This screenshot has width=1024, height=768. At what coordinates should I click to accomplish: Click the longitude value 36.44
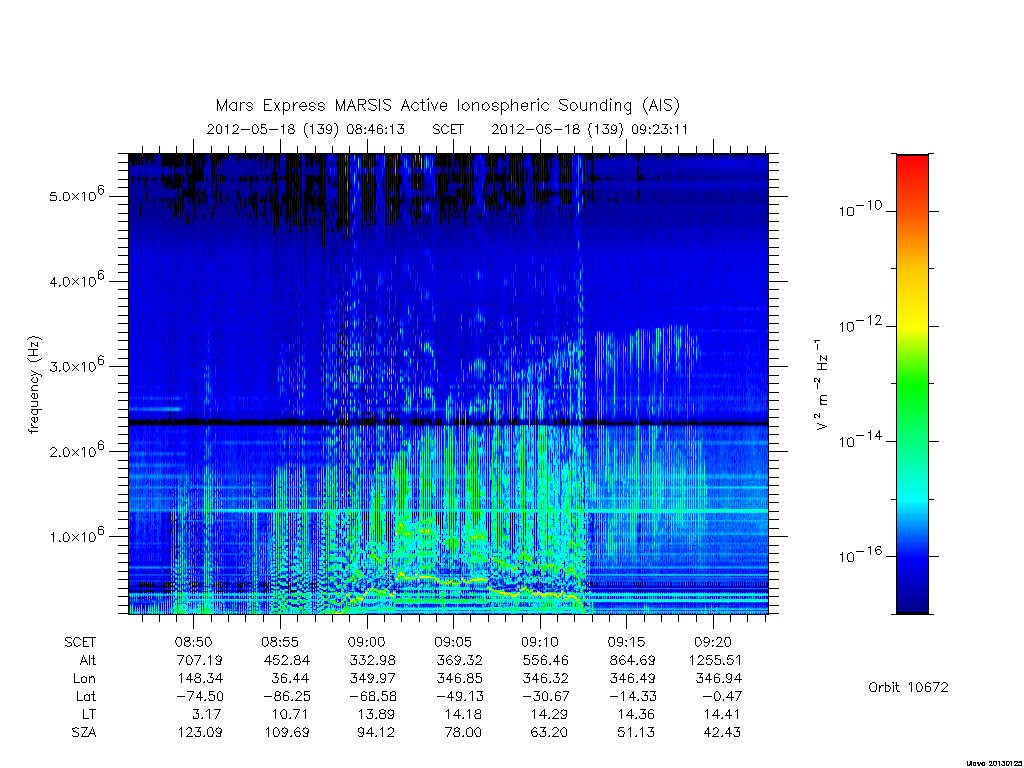[x=291, y=679]
